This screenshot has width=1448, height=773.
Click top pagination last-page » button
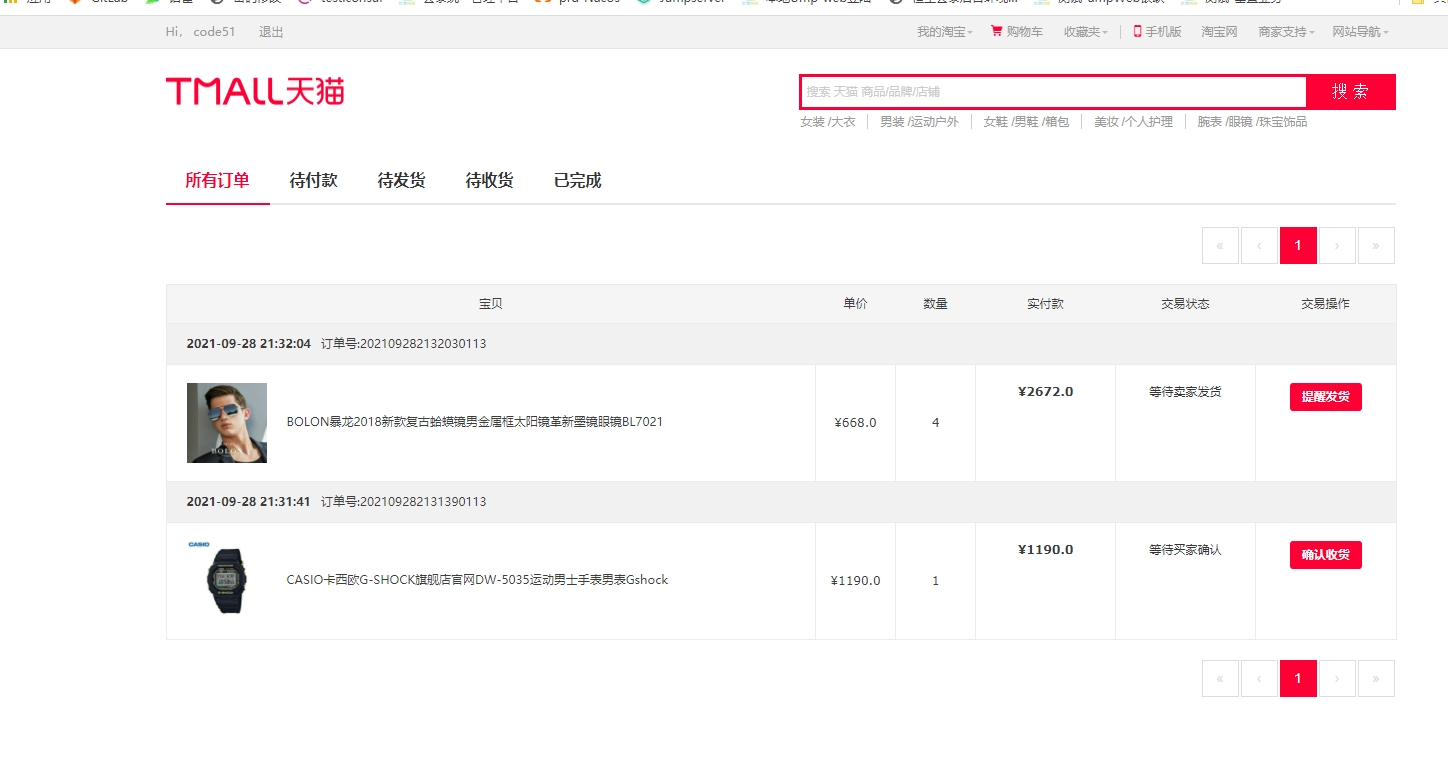1376,245
